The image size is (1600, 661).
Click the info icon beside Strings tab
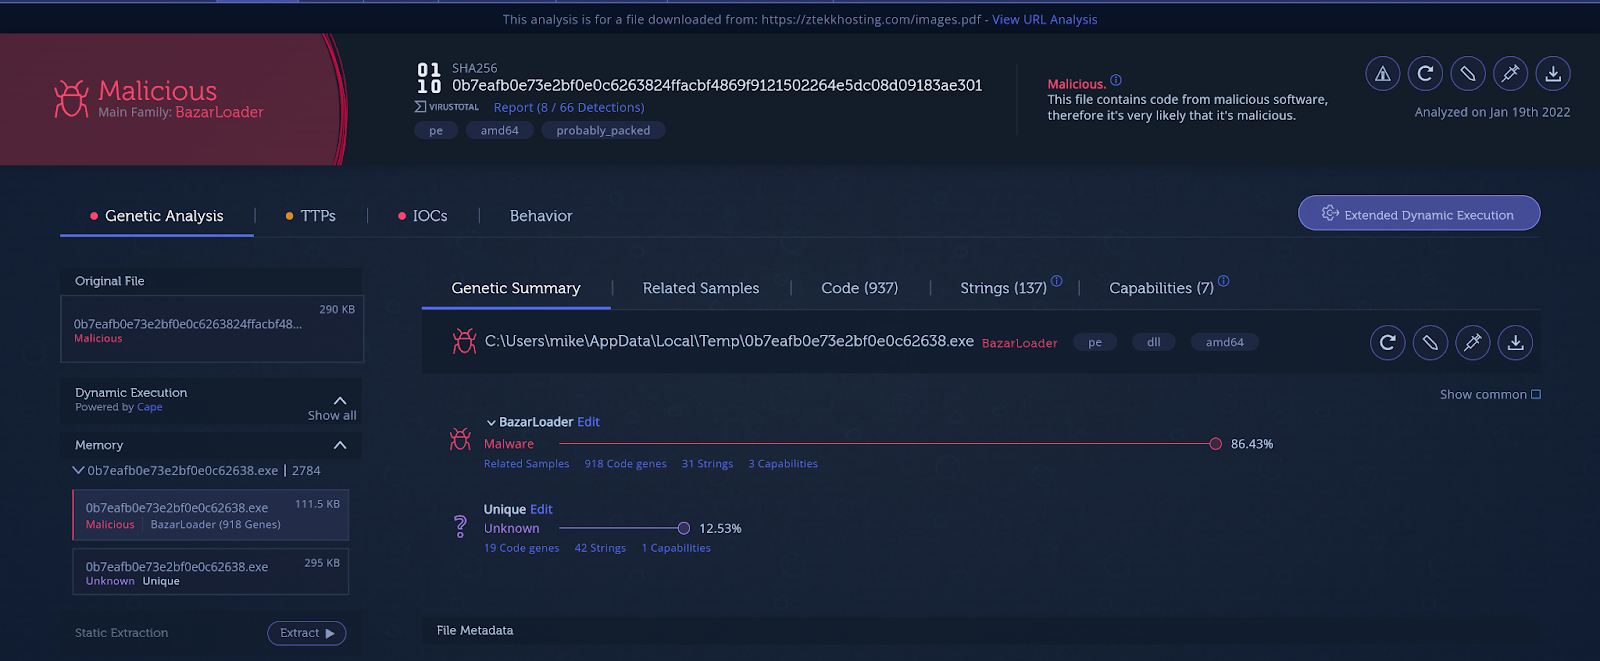click(1057, 282)
